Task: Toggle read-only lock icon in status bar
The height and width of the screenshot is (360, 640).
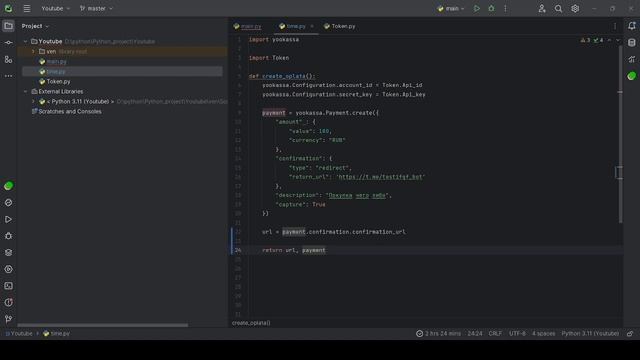Action: point(630,333)
